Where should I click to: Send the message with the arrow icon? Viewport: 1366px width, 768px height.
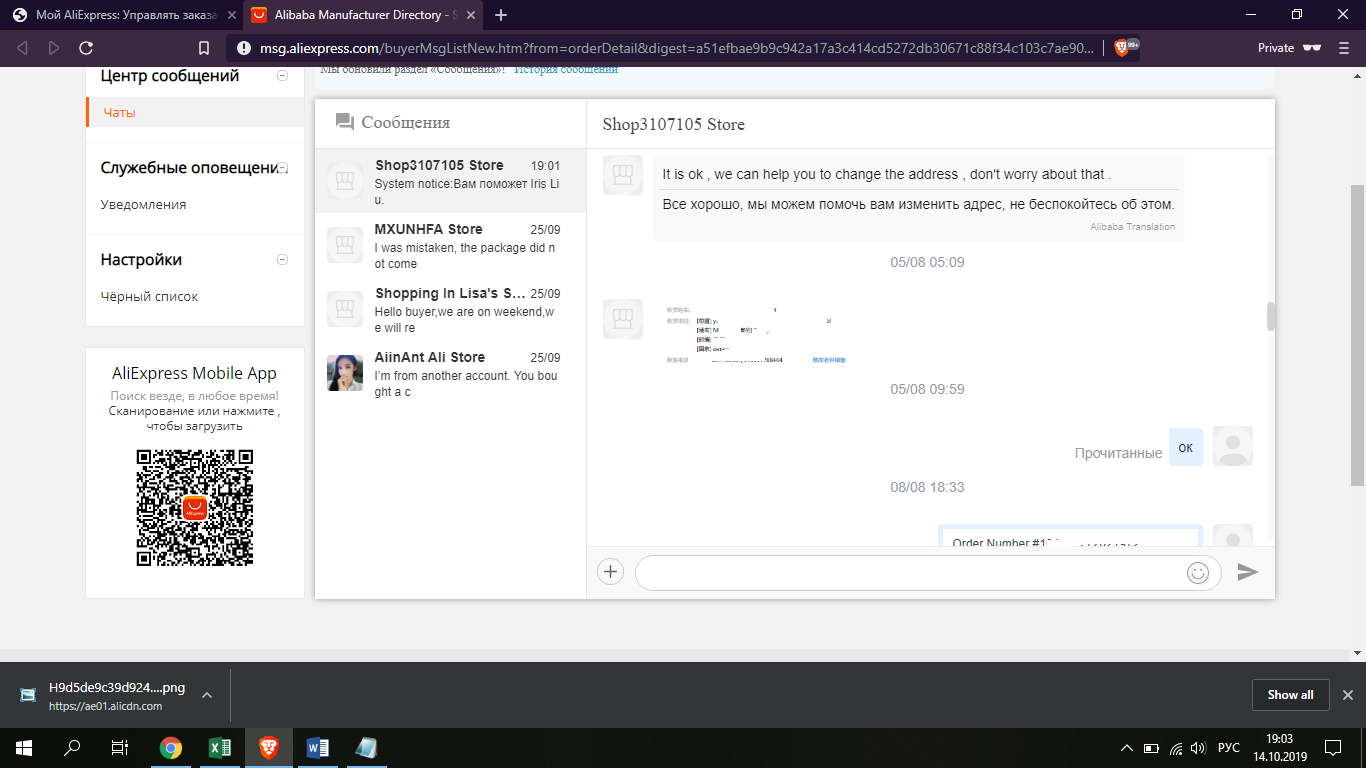click(1248, 572)
